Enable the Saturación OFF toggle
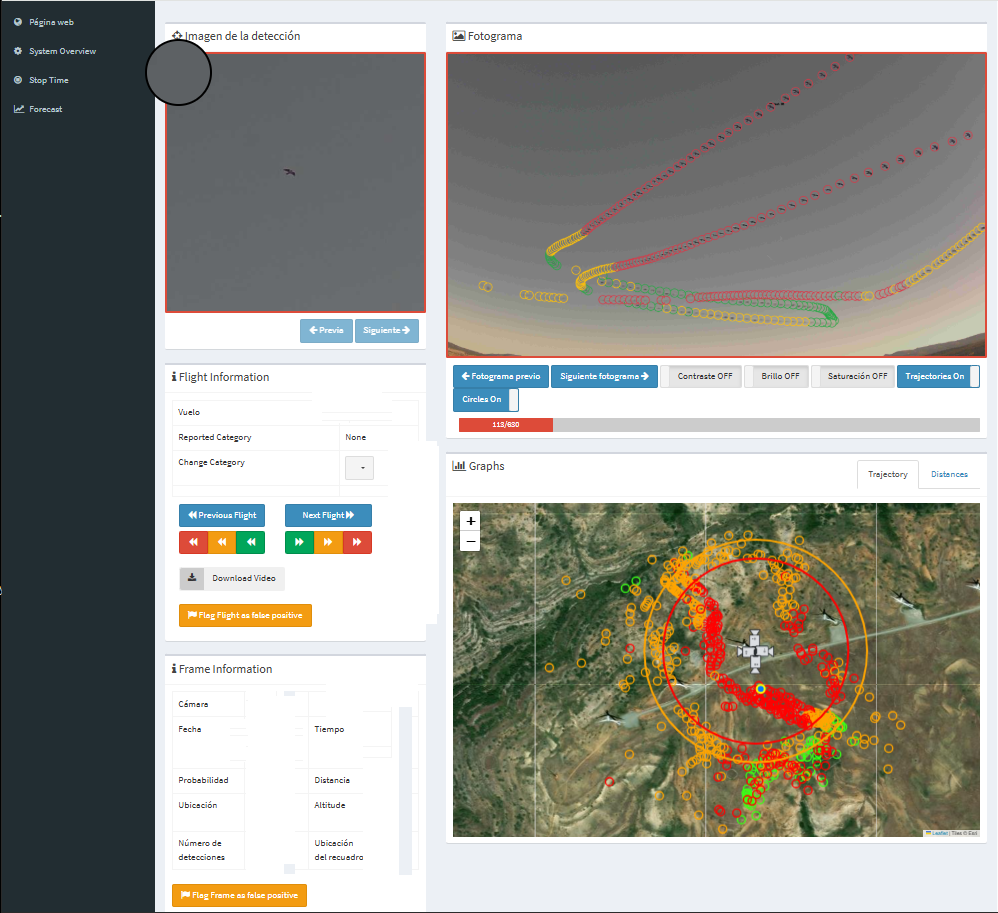The width and height of the screenshot is (998, 913). 851,376
